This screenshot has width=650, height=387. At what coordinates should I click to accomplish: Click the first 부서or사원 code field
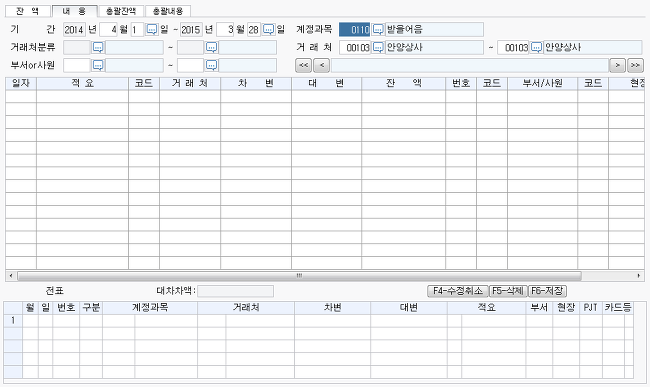point(77,65)
